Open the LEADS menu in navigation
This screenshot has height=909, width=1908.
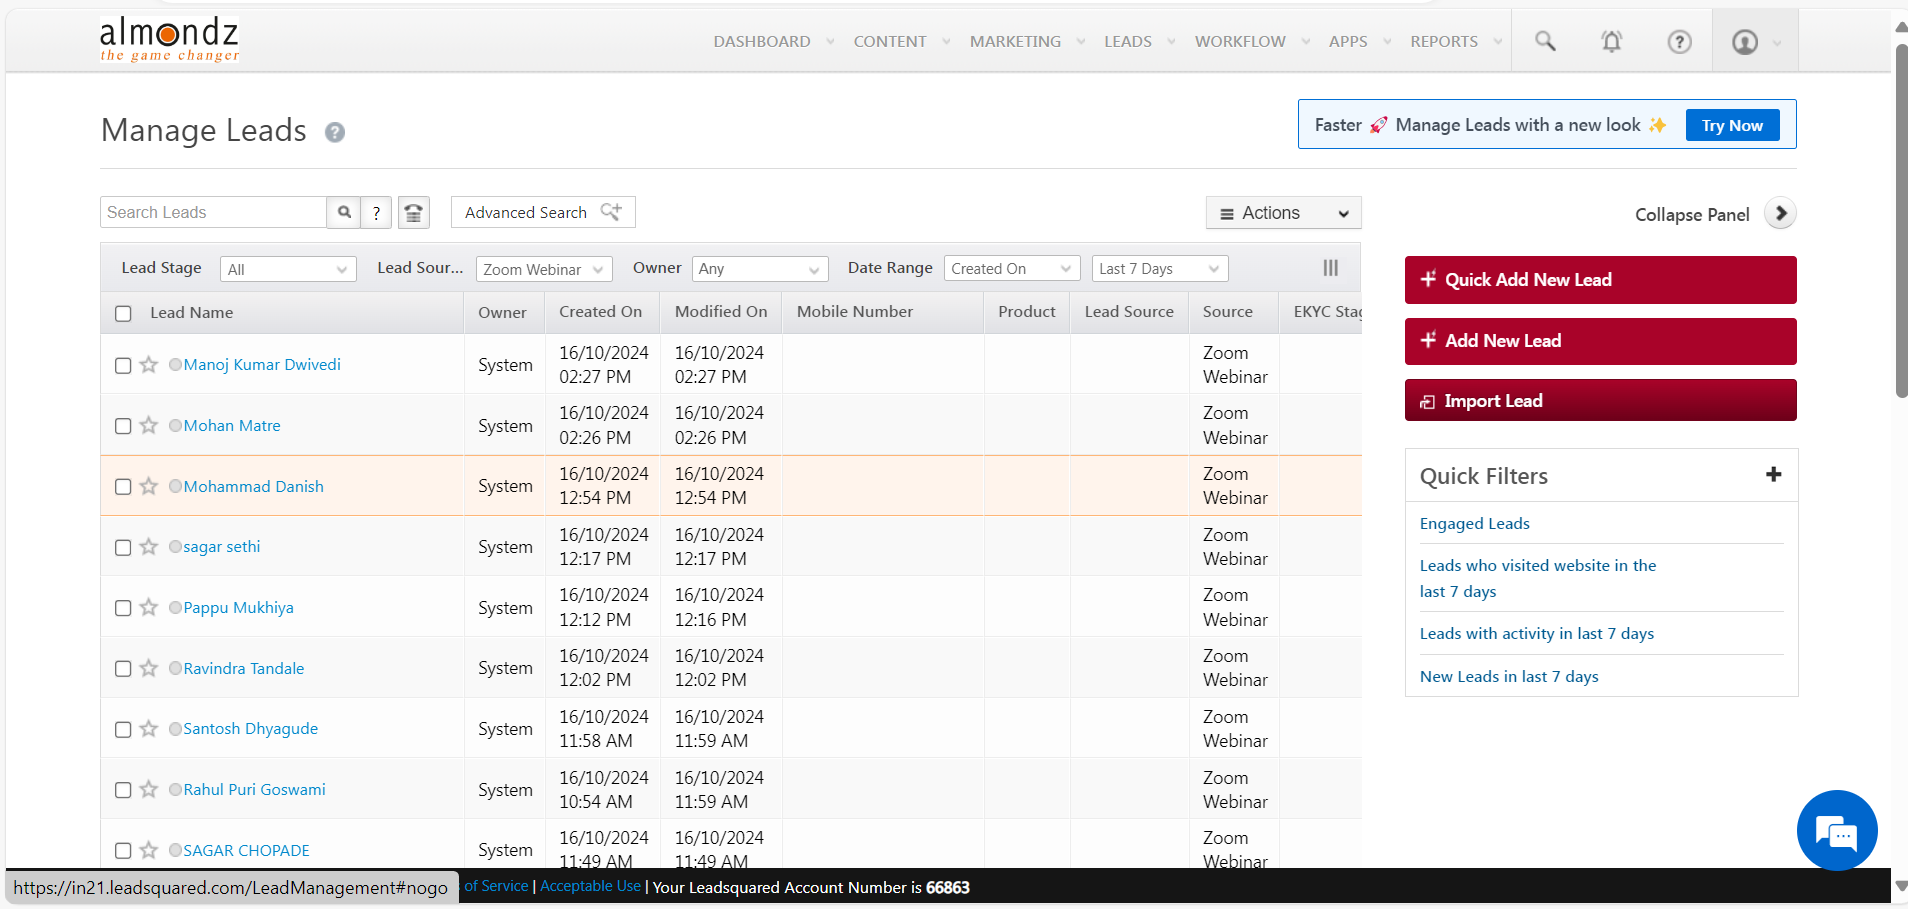(1128, 41)
